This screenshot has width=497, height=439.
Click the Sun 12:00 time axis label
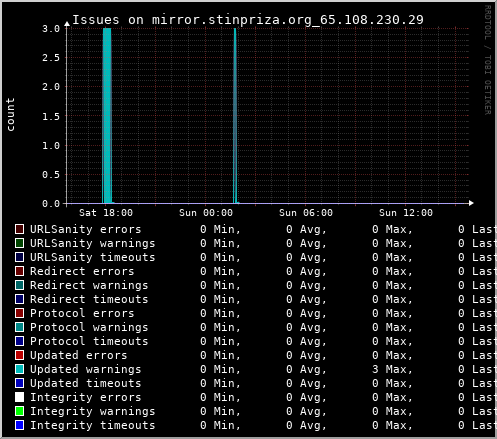coord(406,213)
